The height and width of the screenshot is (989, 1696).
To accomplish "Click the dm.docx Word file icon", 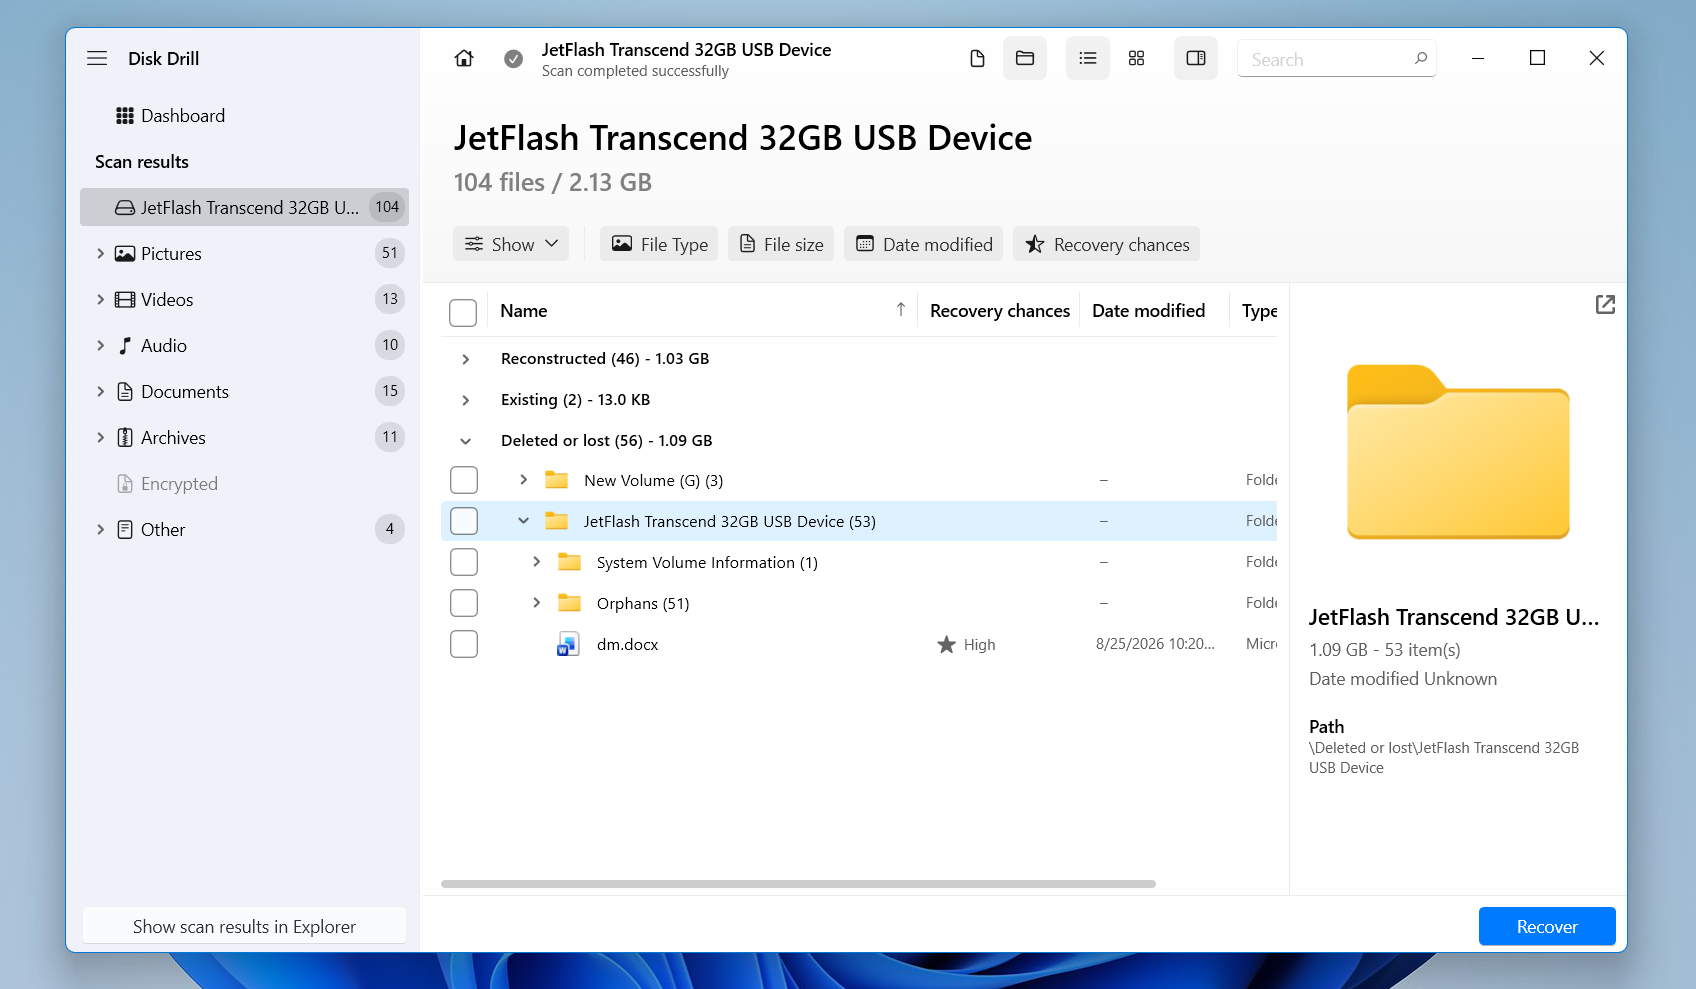I will 568,644.
